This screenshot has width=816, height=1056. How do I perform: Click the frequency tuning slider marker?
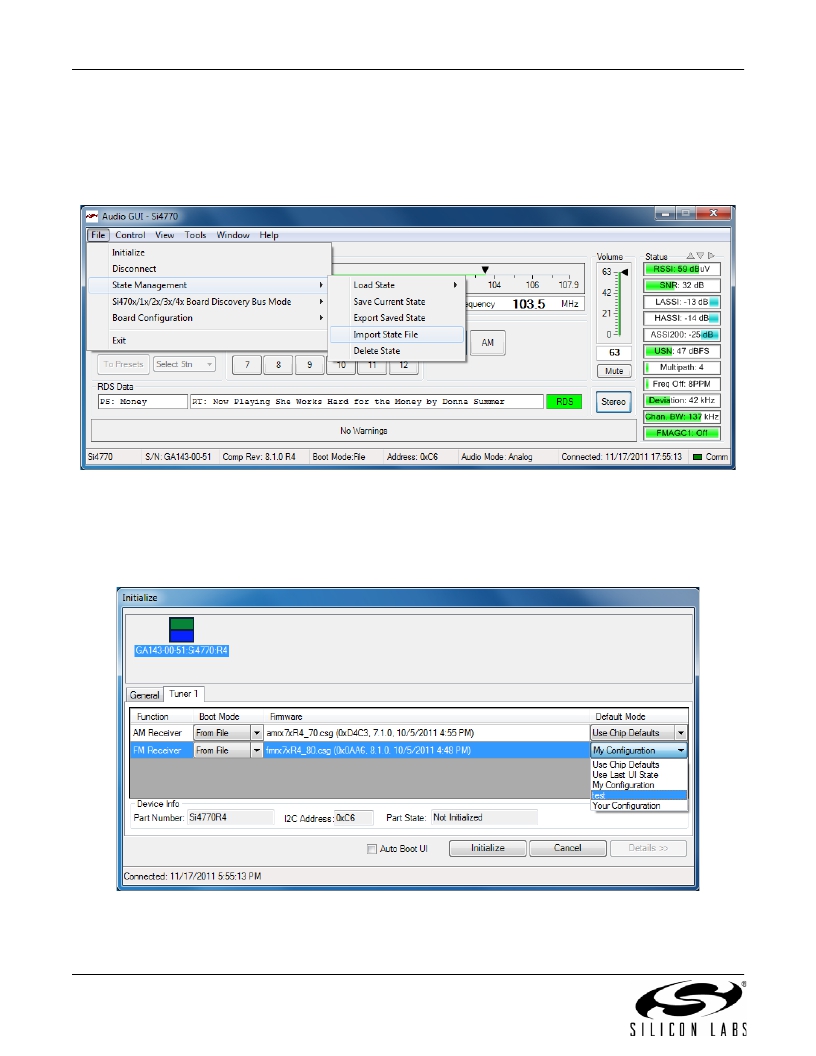coord(485,269)
